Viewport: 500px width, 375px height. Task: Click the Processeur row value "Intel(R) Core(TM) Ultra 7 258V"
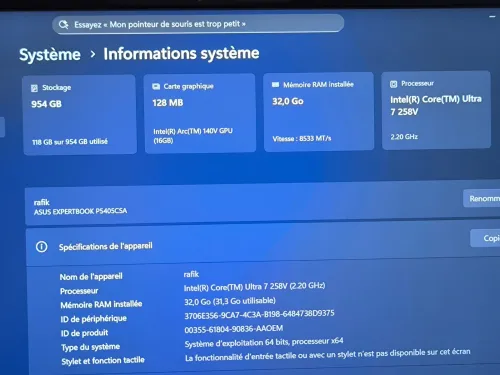(254, 287)
